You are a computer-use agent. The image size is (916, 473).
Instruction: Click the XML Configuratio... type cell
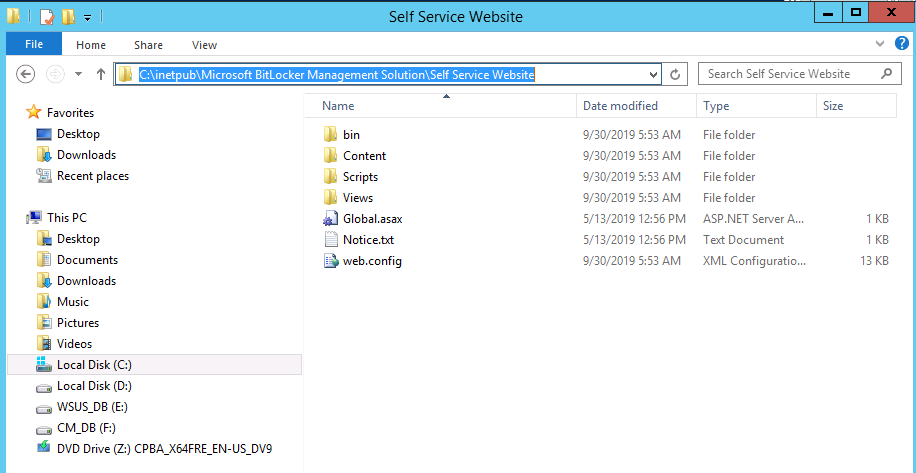tap(755, 261)
